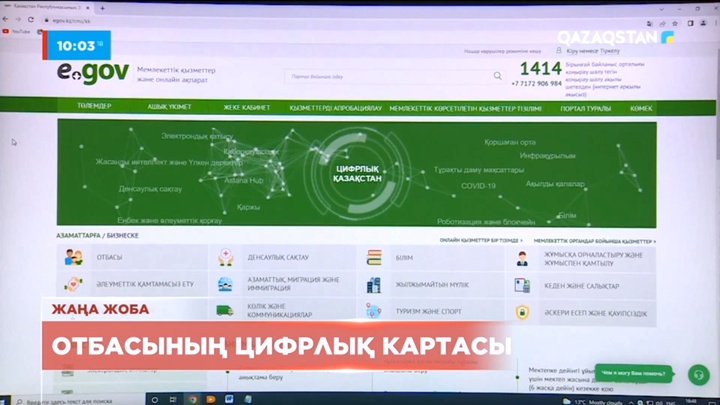Open Жылжымайтын мүлік category
The height and width of the screenshot is (405, 720).
pyautogui.click(x=431, y=285)
